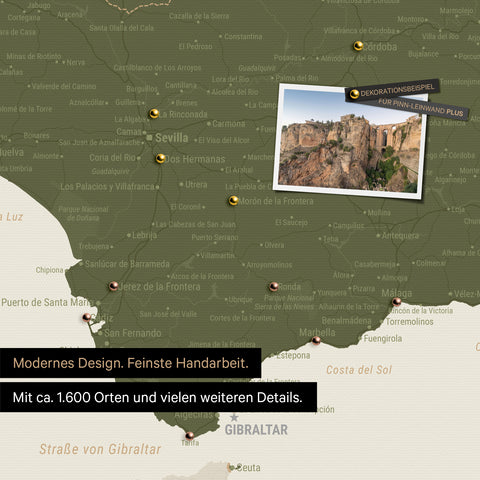Click the 'Modernes Design. Feinste Handarbeit.' banner
Viewport: 480px width, 480px height.
[130, 363]
